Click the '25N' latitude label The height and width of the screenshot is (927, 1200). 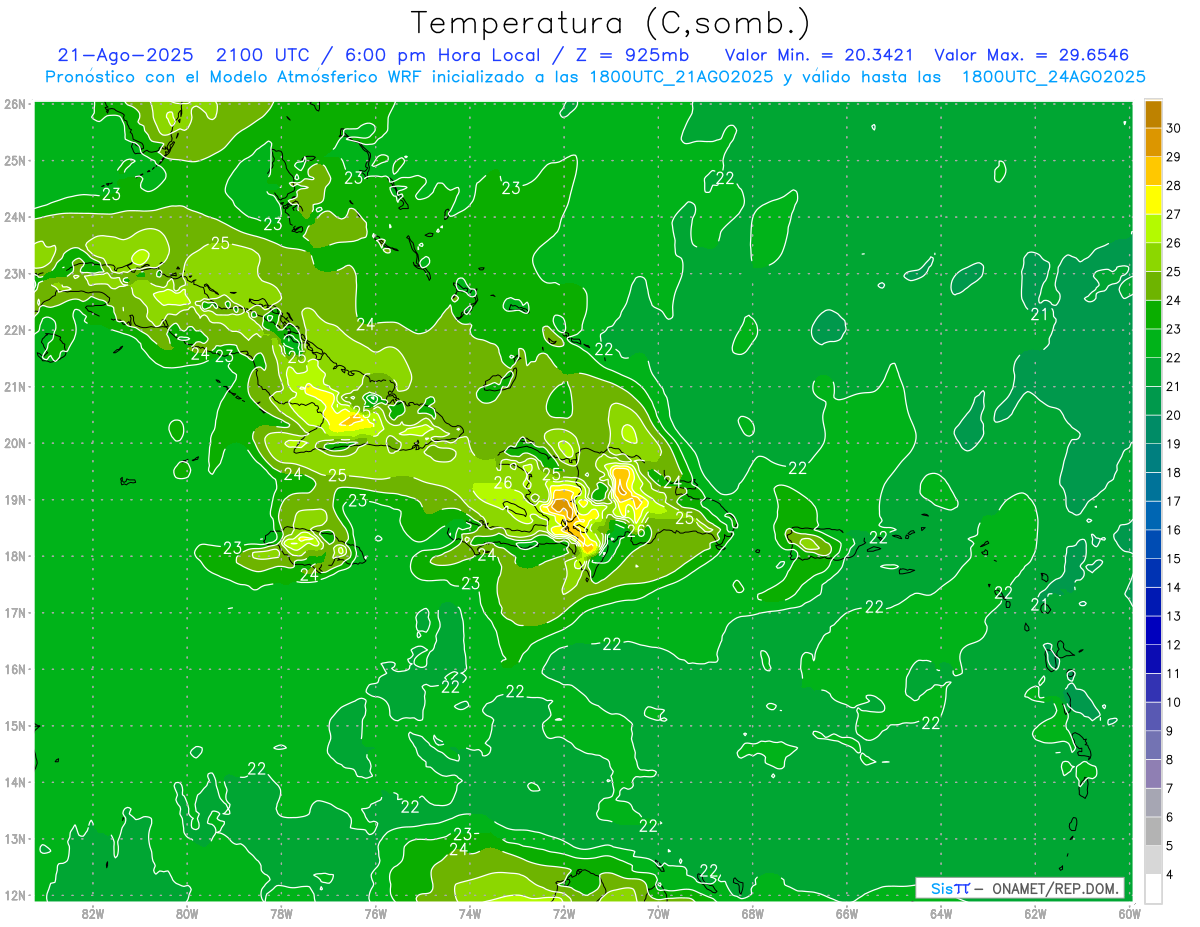[15, 160]
